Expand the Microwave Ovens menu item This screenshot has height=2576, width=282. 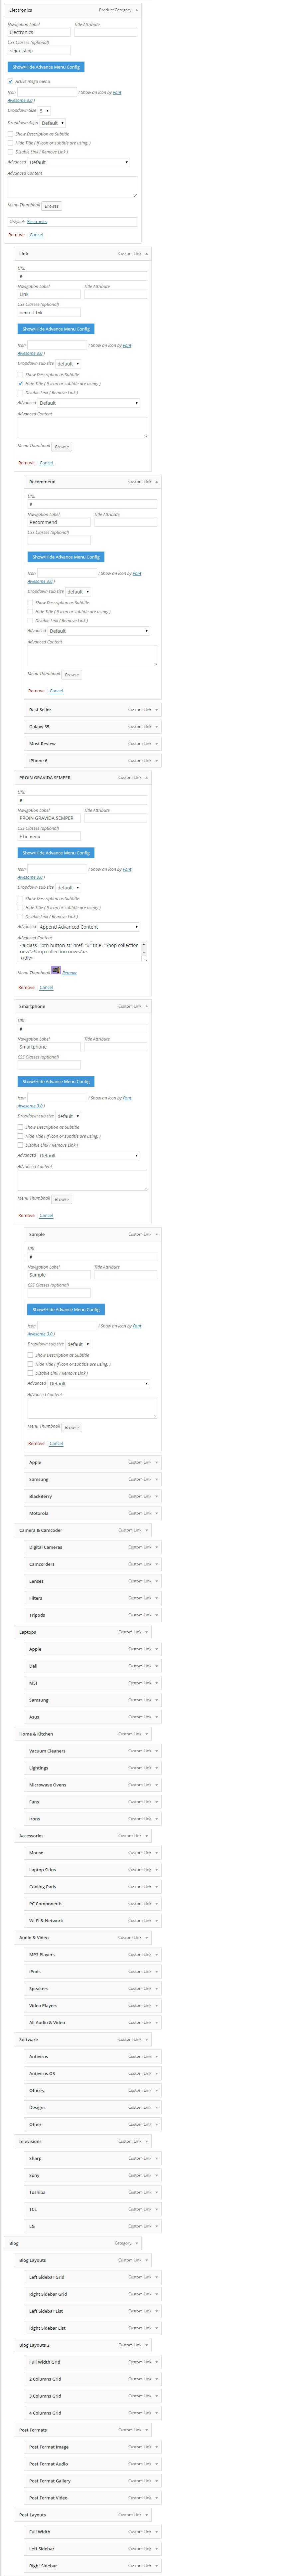156,1785
